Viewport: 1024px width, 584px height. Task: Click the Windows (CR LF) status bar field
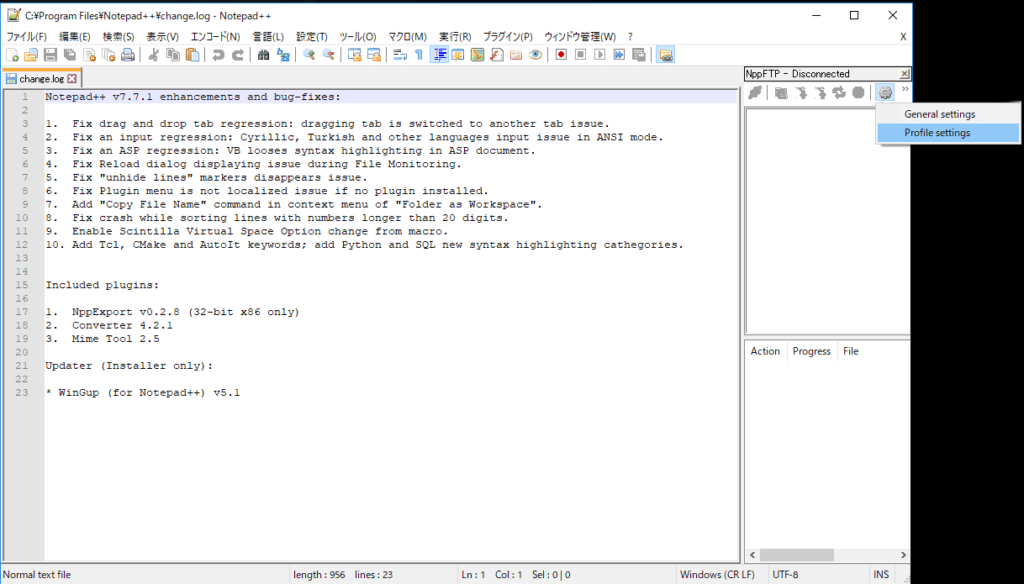point(717,575)
